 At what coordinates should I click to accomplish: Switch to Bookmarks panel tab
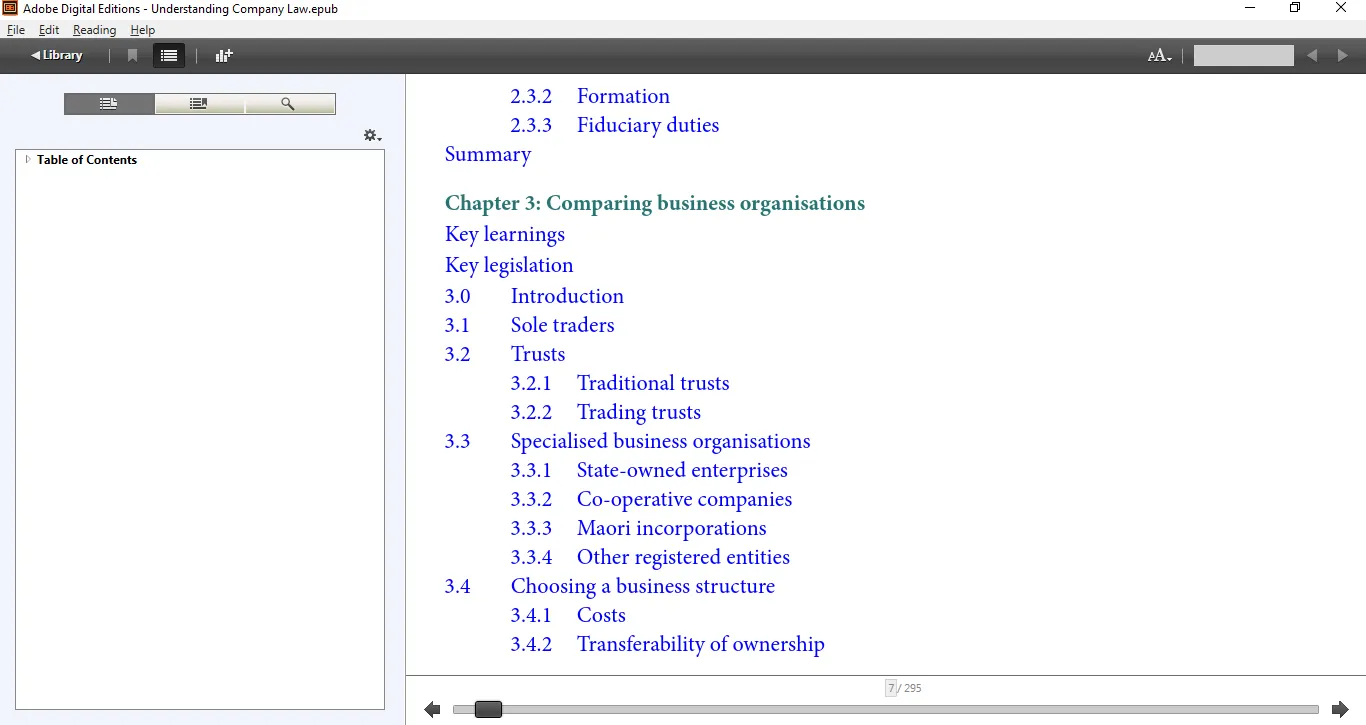click(199, 104)
